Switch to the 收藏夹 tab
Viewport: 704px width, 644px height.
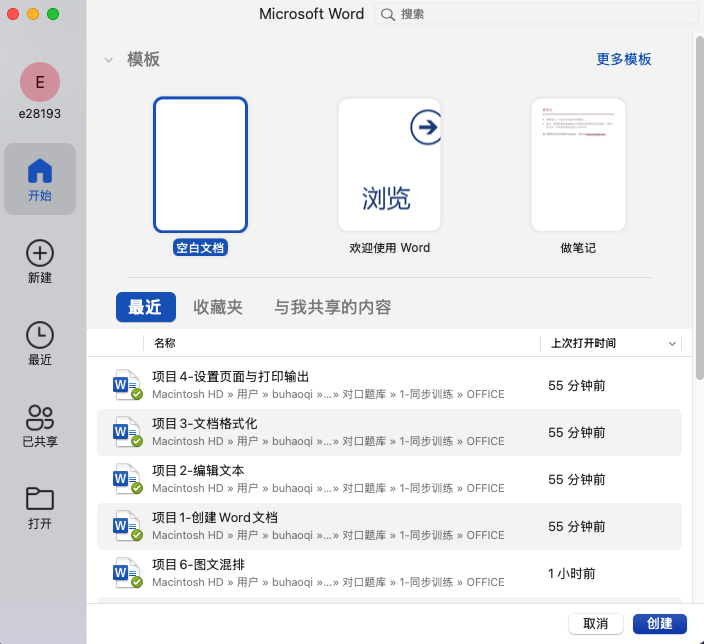(218, 307)
